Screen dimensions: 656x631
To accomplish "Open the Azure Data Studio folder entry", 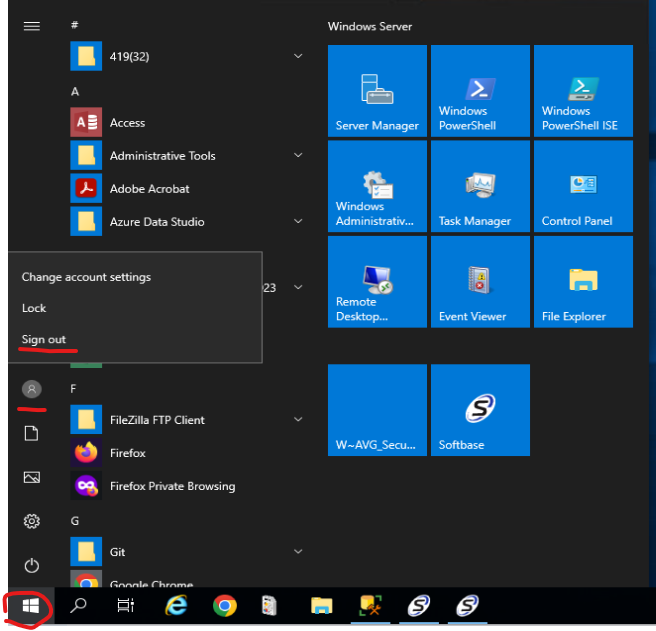I will coord(187,222).
